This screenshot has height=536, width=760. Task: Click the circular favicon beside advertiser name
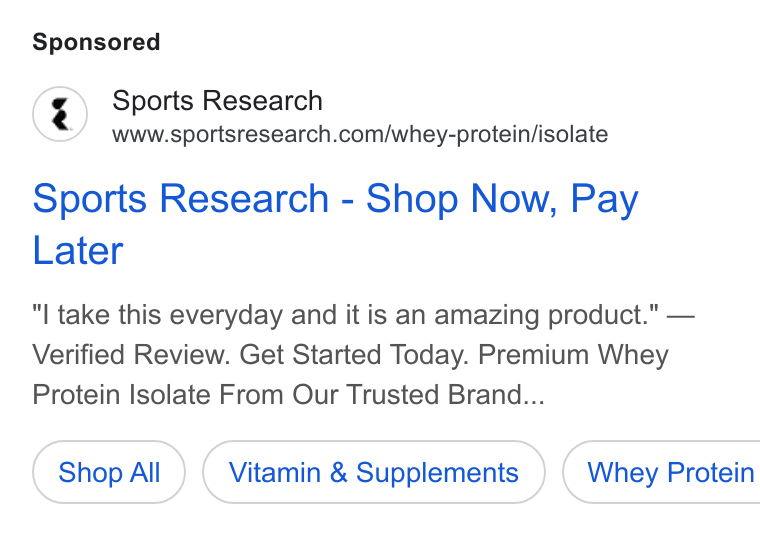click(x=60, y=114)
